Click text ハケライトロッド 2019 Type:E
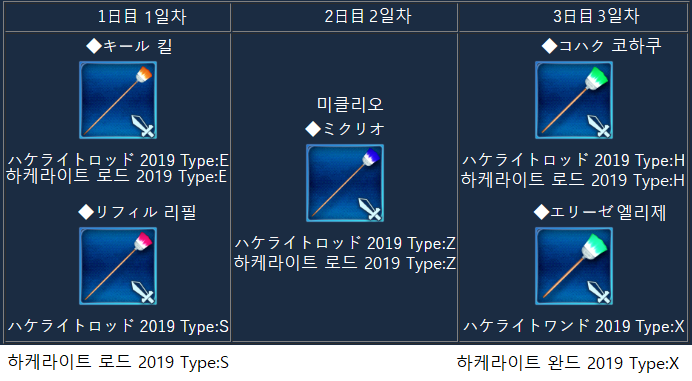 pyautogui.click(x=118, y=160)
